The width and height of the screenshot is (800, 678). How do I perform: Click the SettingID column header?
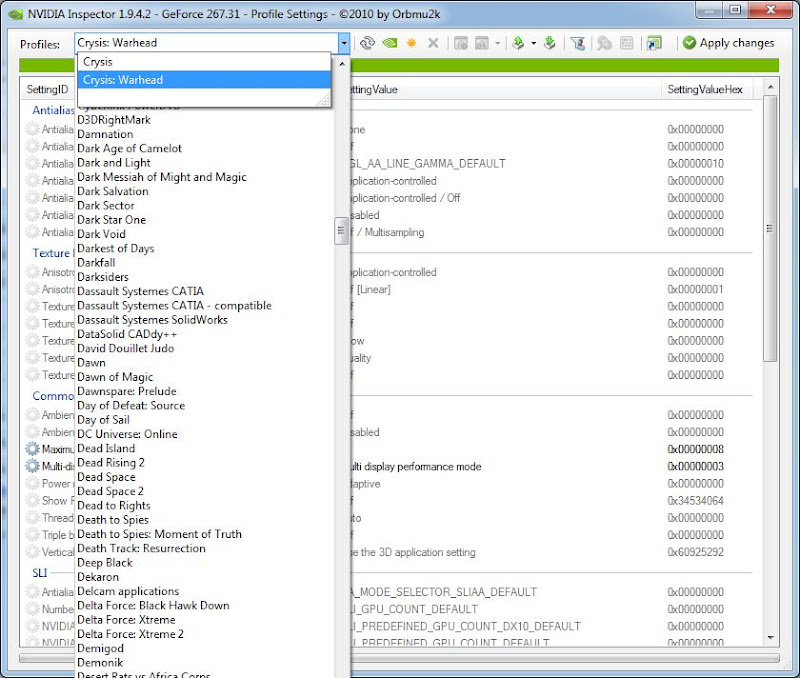click(x=47, y=90)
